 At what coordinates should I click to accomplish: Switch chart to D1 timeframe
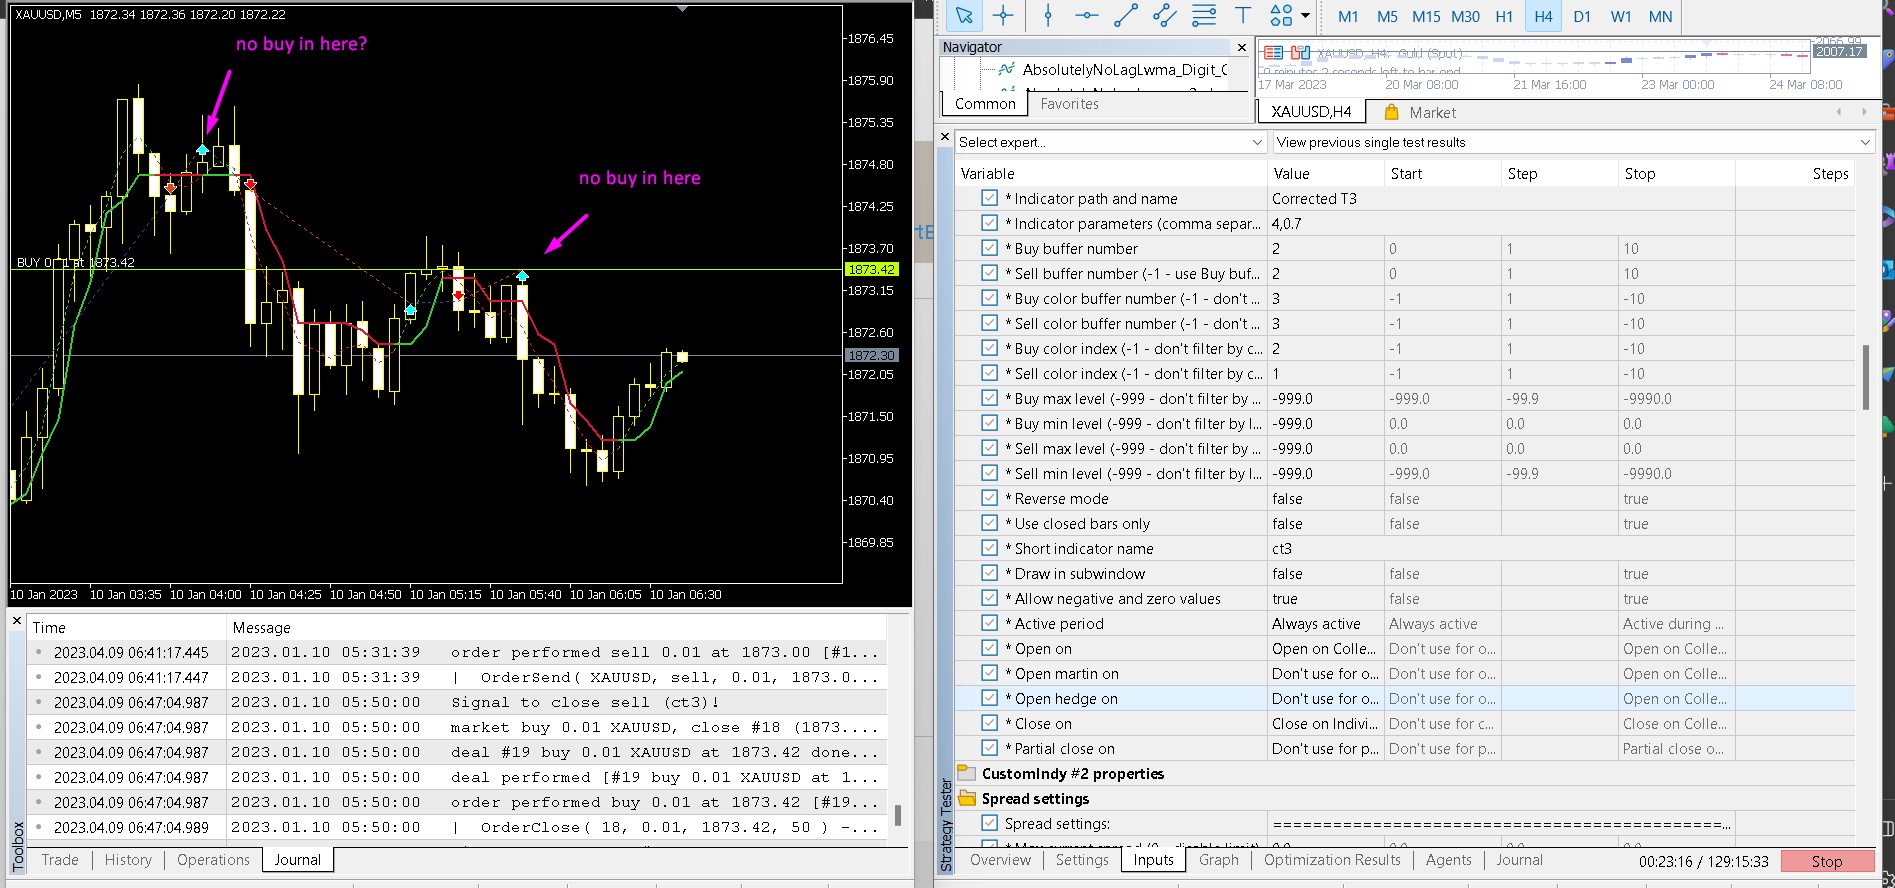pos(1582,17)
